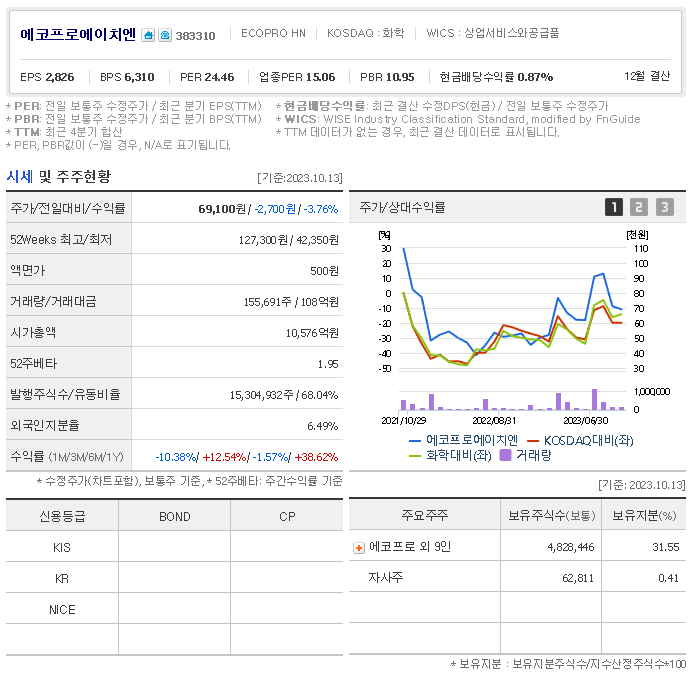Select the daily return -3.76%
The image size is (695, 680).
321,209
